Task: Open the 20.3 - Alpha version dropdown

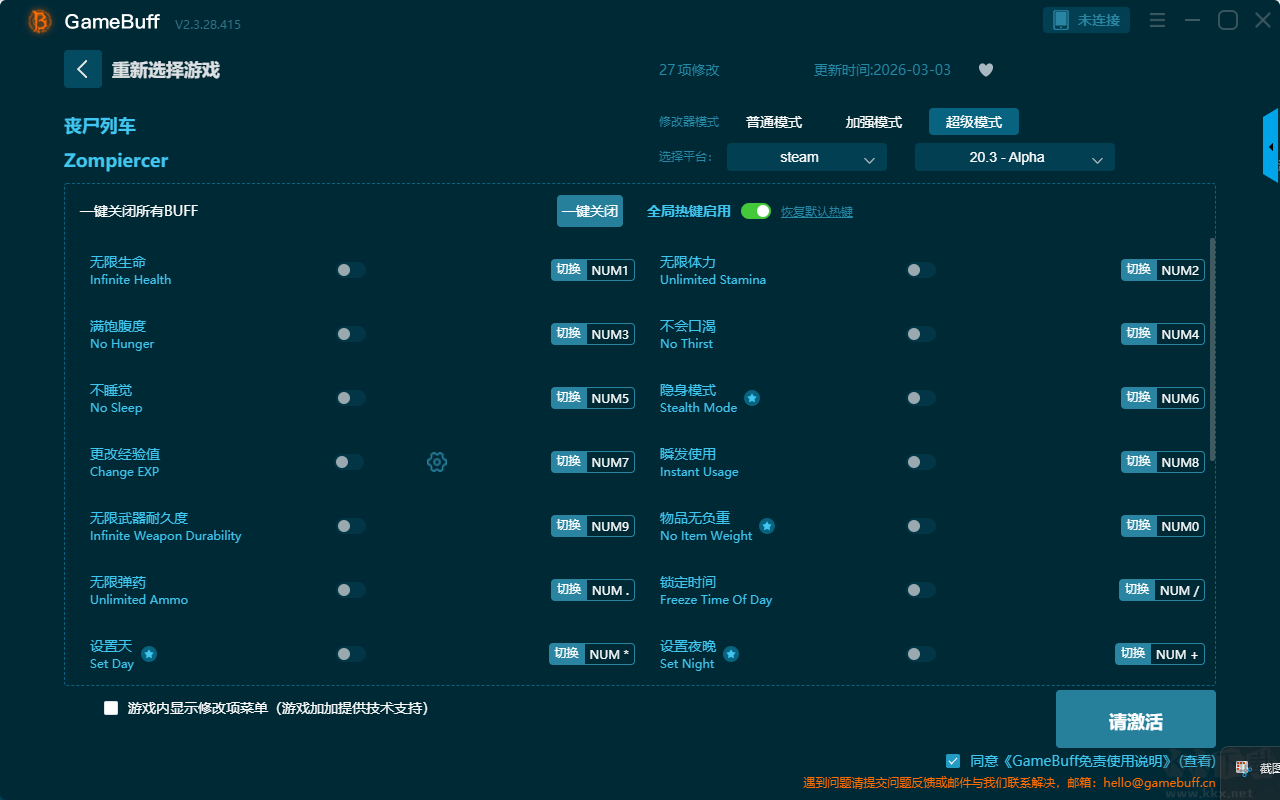Action: click(1015, 157)
